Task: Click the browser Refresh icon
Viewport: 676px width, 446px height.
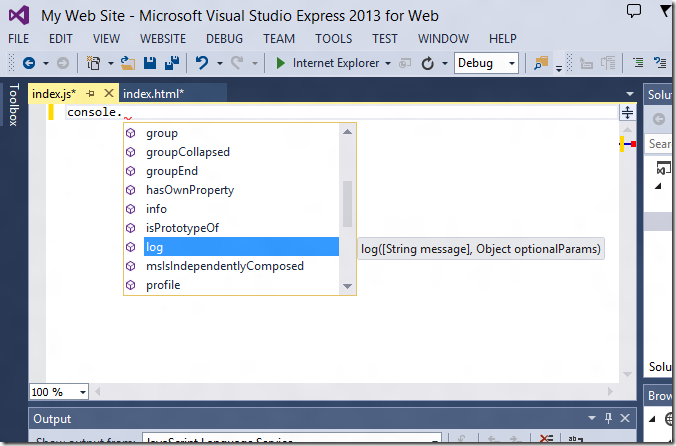Action: pos(428,63)
